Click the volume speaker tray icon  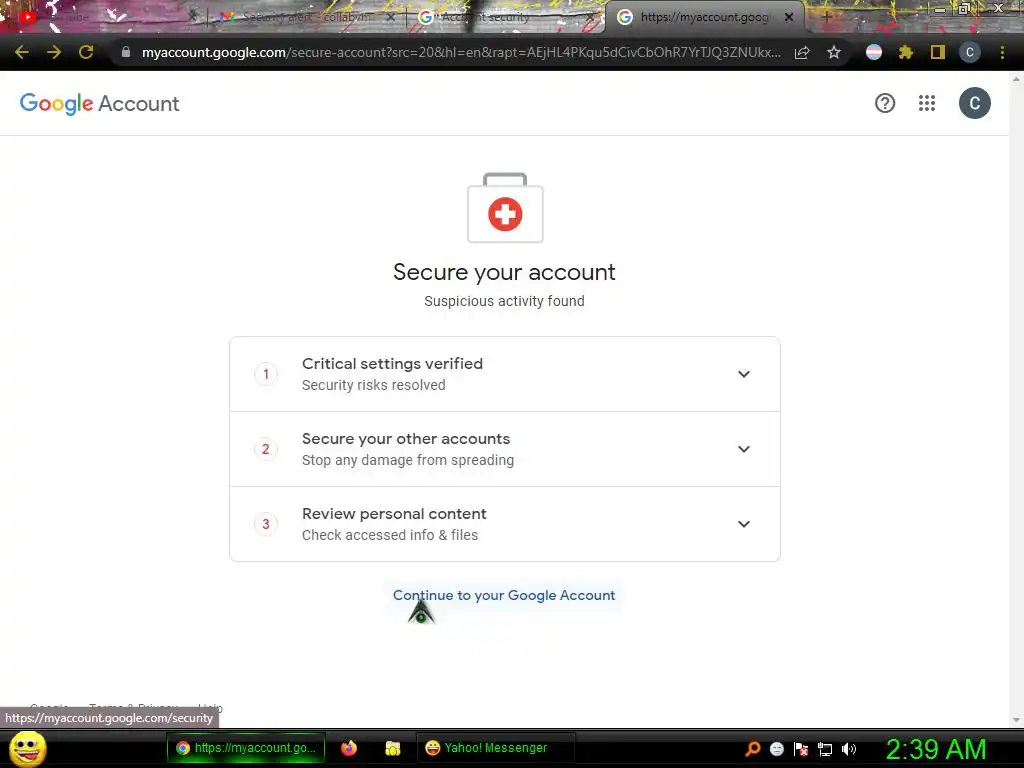849,749
